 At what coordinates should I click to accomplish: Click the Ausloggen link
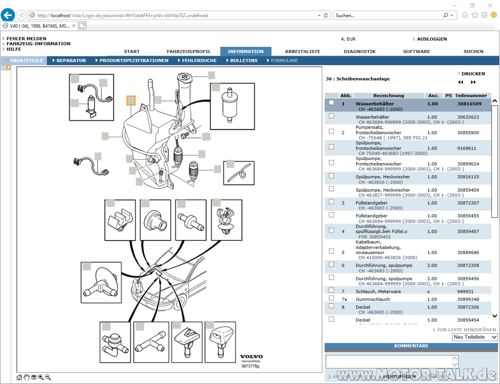pyautogui.click(x=432, y=39)
